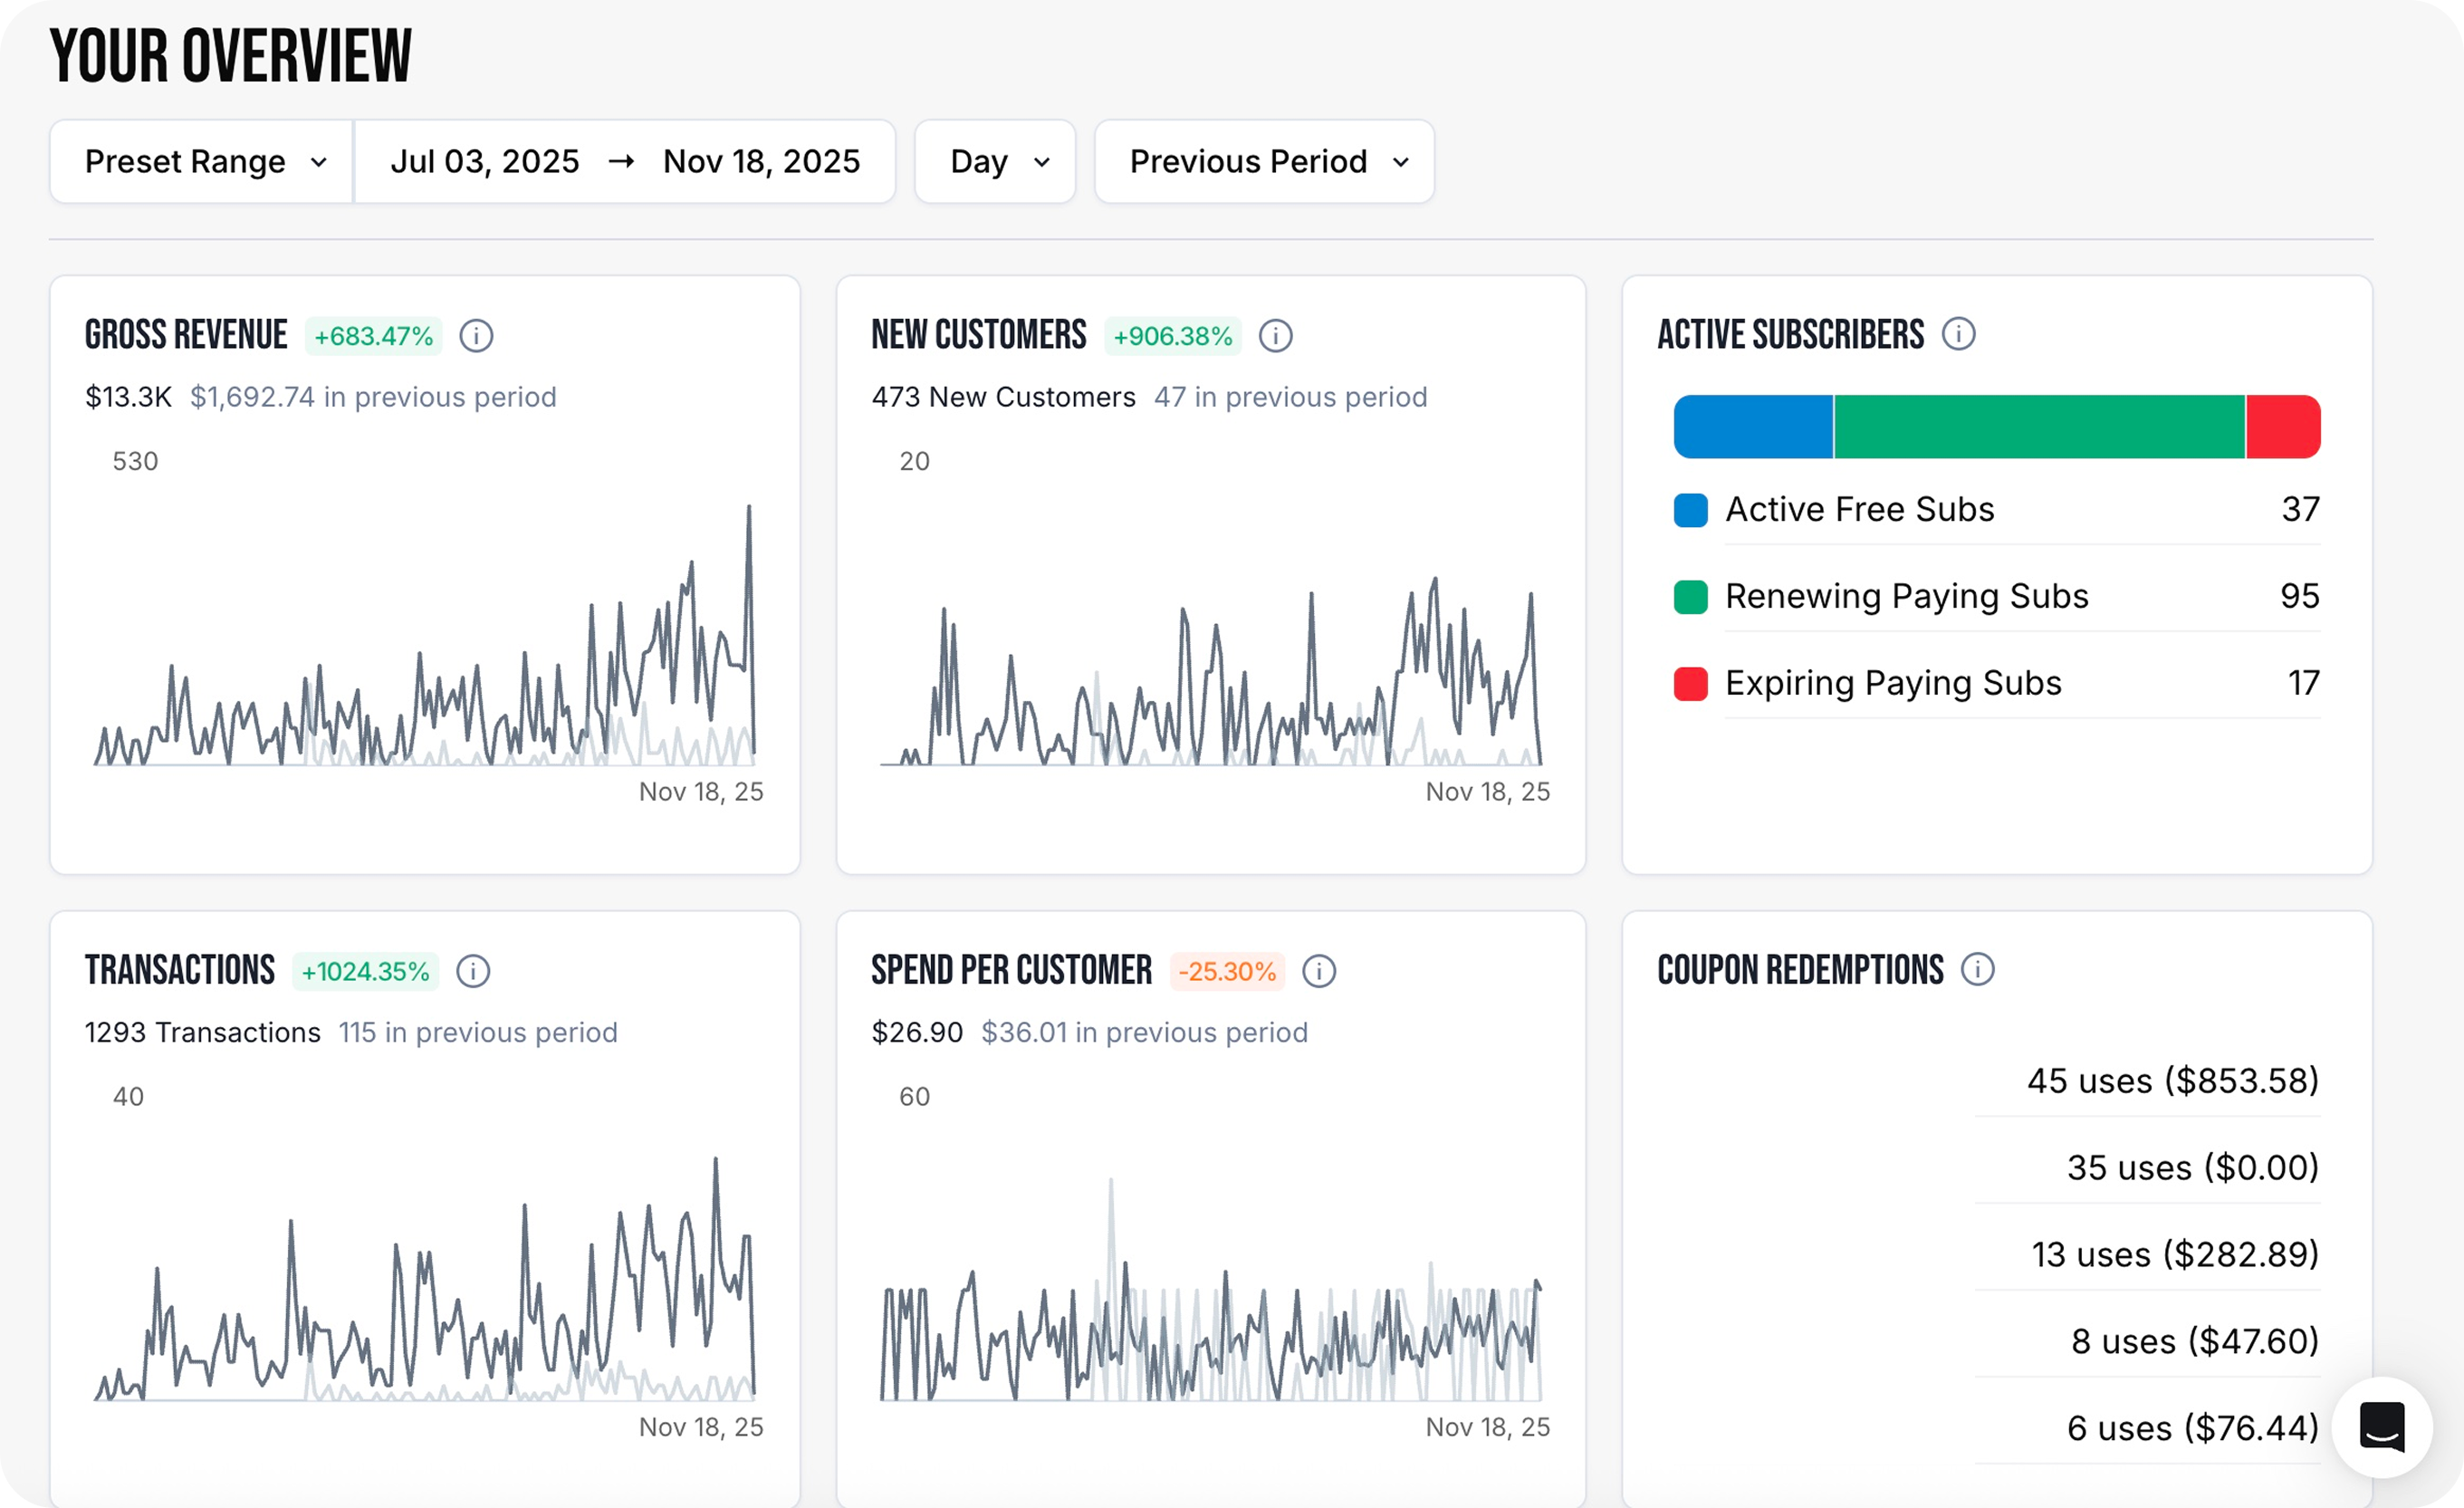Image resolution: width=2464 pixels, height=1508 pixels.
Task: Open the New Customers info icon
Action: point(1275,336)
